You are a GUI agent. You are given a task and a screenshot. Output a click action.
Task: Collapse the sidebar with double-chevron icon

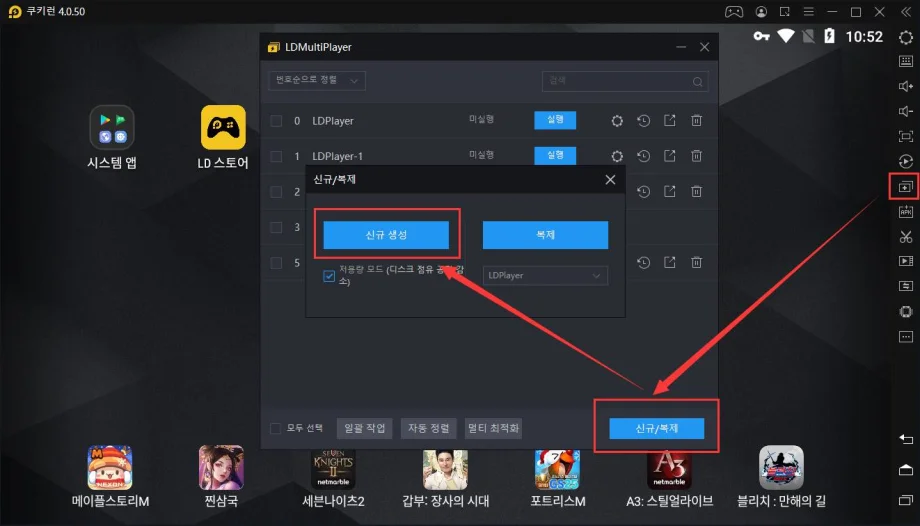pyautogui.click(x=905, y=12)
